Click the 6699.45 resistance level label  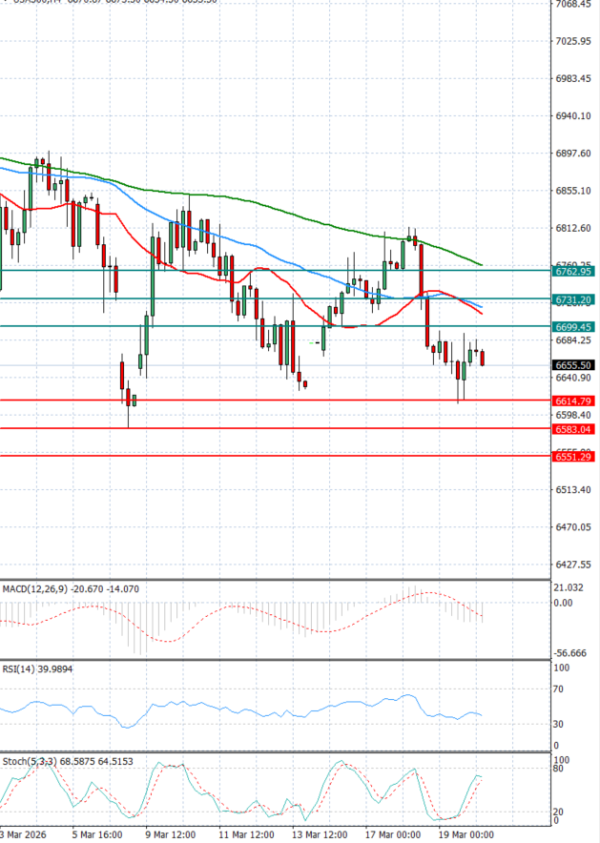pyautogui.click(x=573, y=327)
